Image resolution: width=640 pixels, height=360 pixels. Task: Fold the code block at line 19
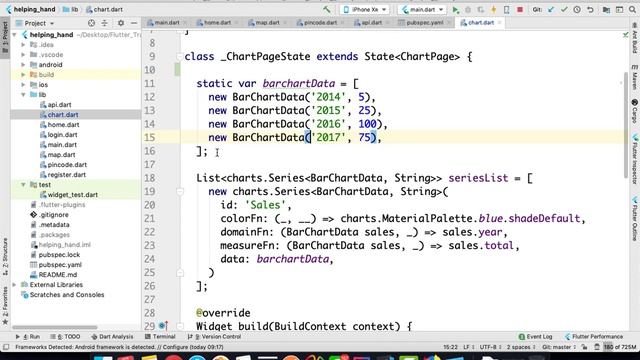[180, 191]
